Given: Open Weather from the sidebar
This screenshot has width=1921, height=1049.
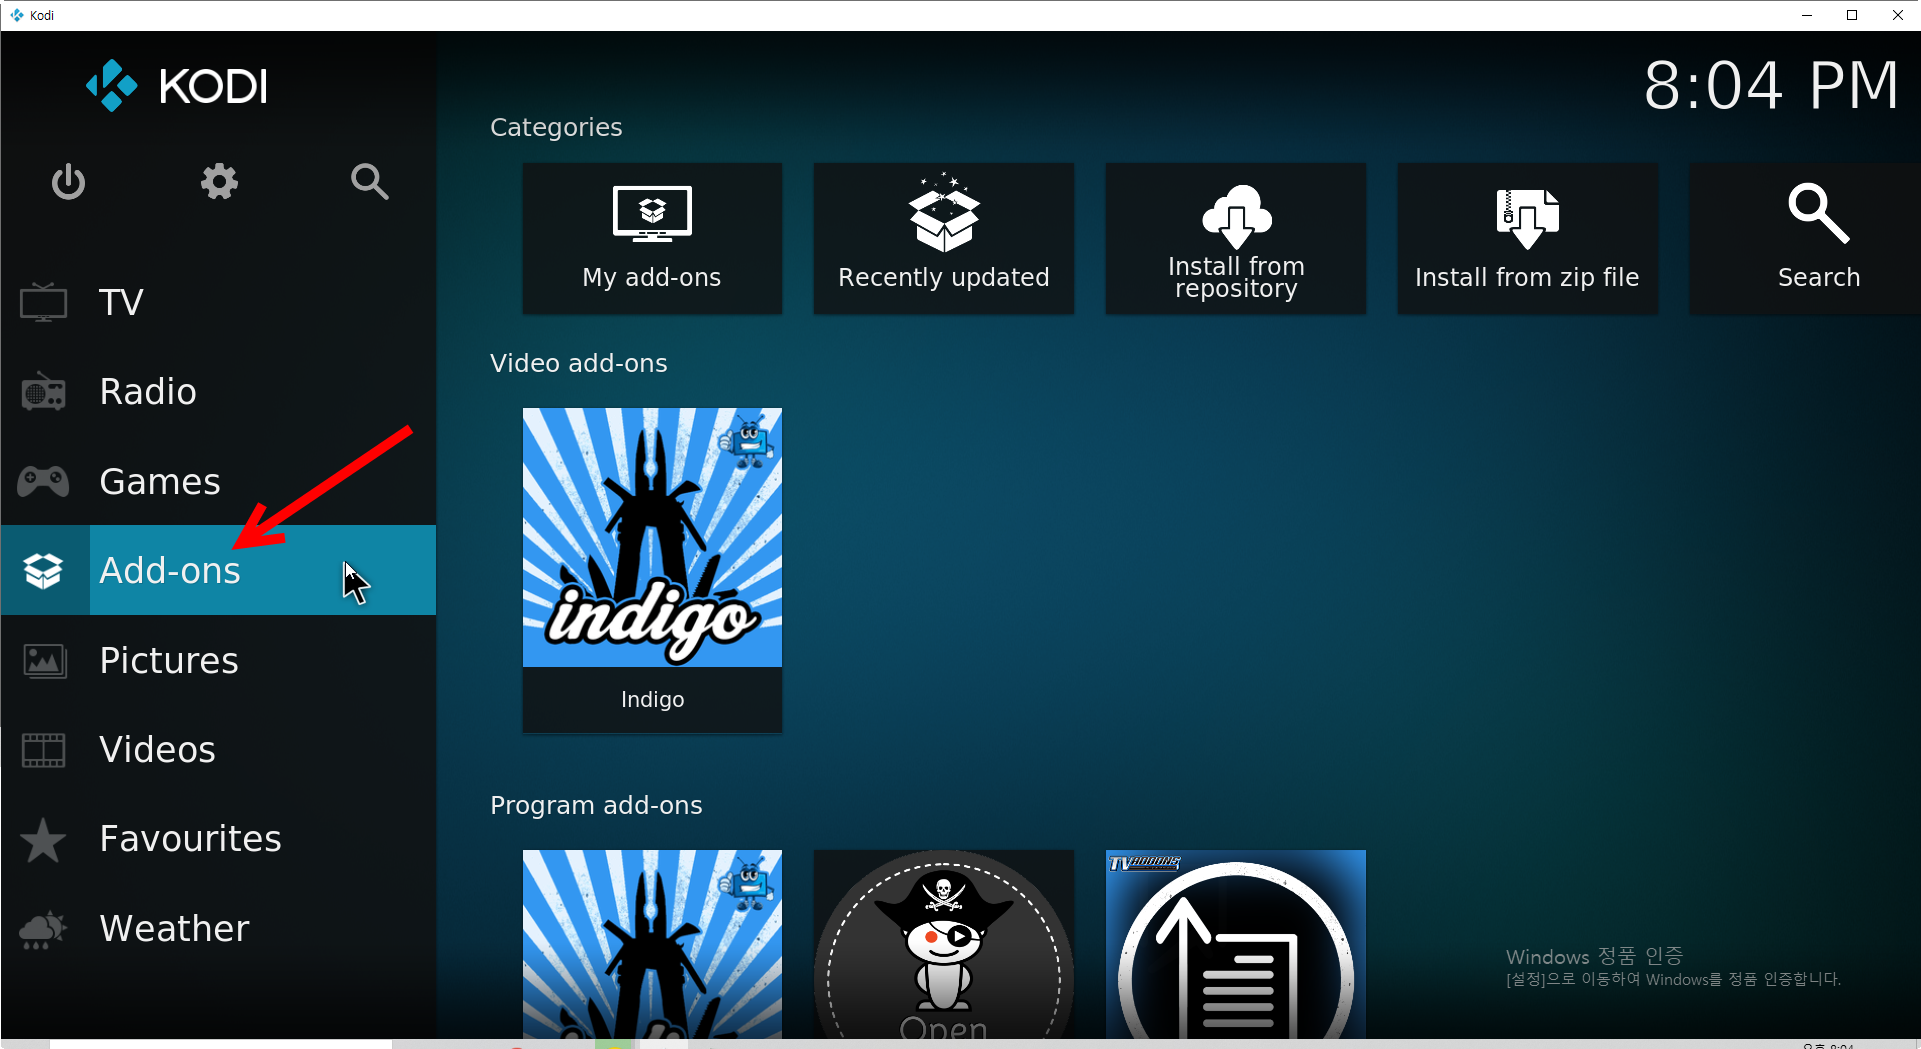Looking at the screenshot, I should [219, 928].
